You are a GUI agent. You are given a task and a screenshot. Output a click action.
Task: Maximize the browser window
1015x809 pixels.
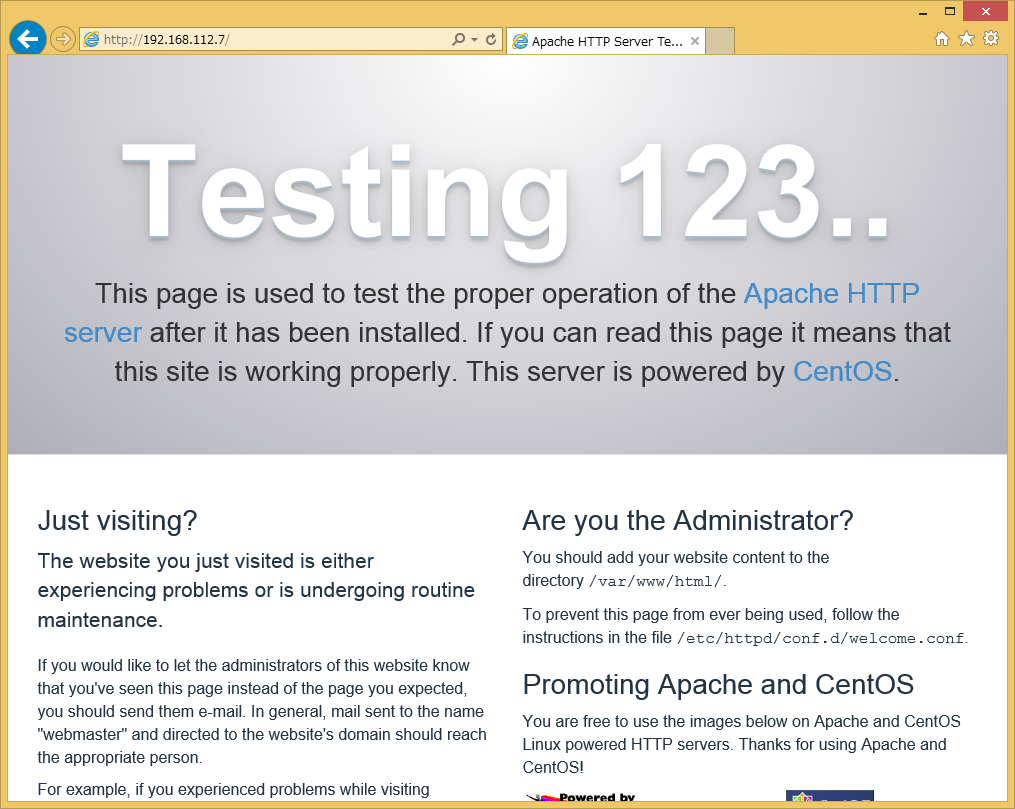950,12
